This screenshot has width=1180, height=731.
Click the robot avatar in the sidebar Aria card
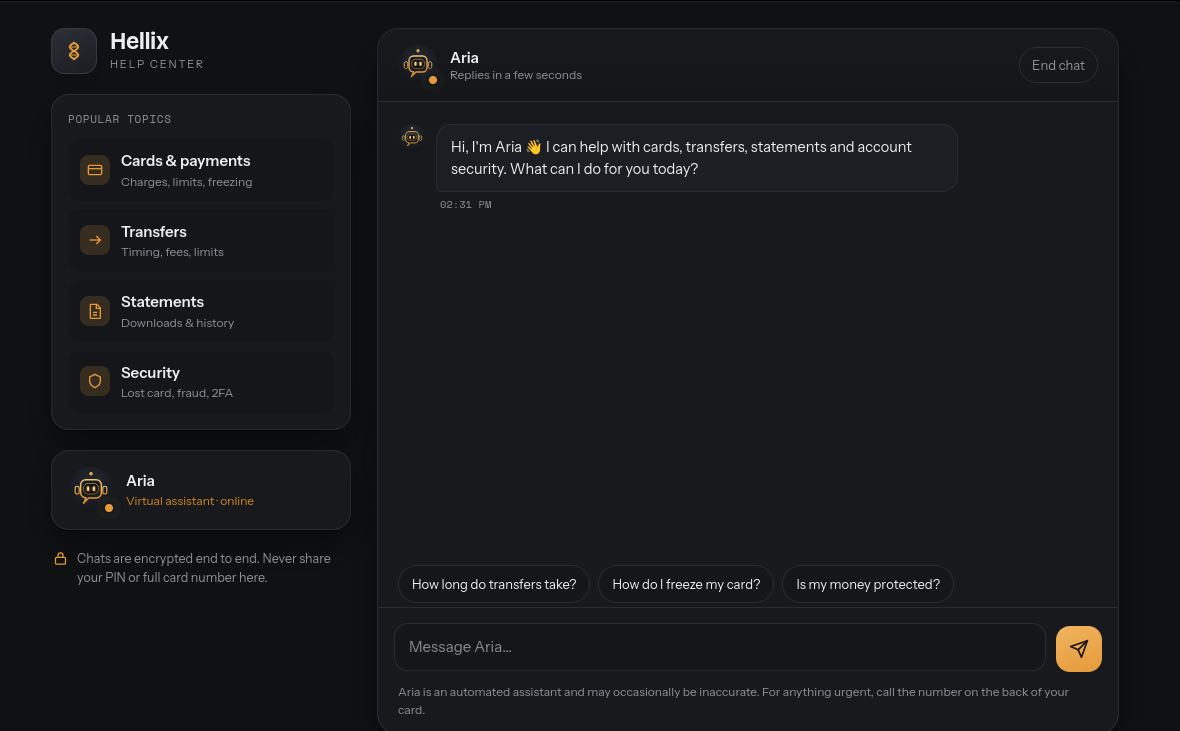click(x=91, y=490)
